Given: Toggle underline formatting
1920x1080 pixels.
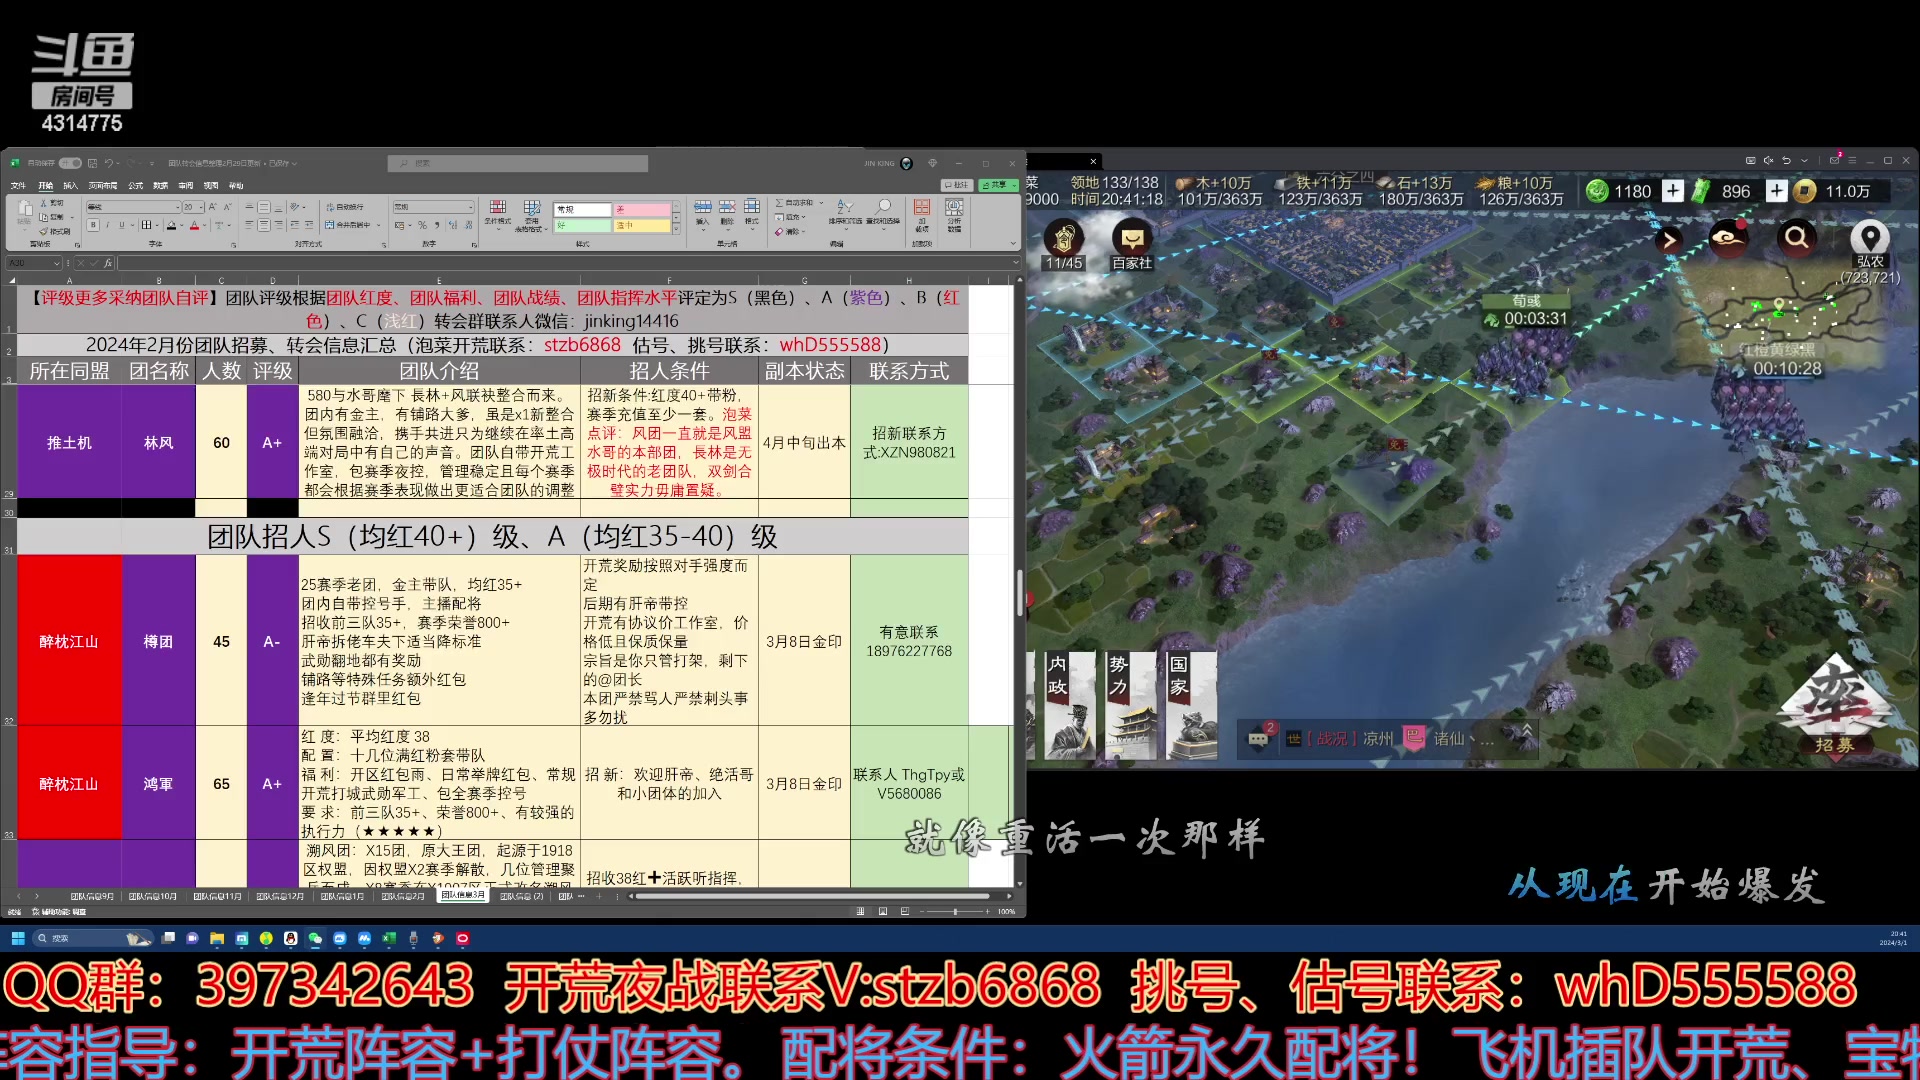Looking at the screenshot, I should tap(121, 225).
